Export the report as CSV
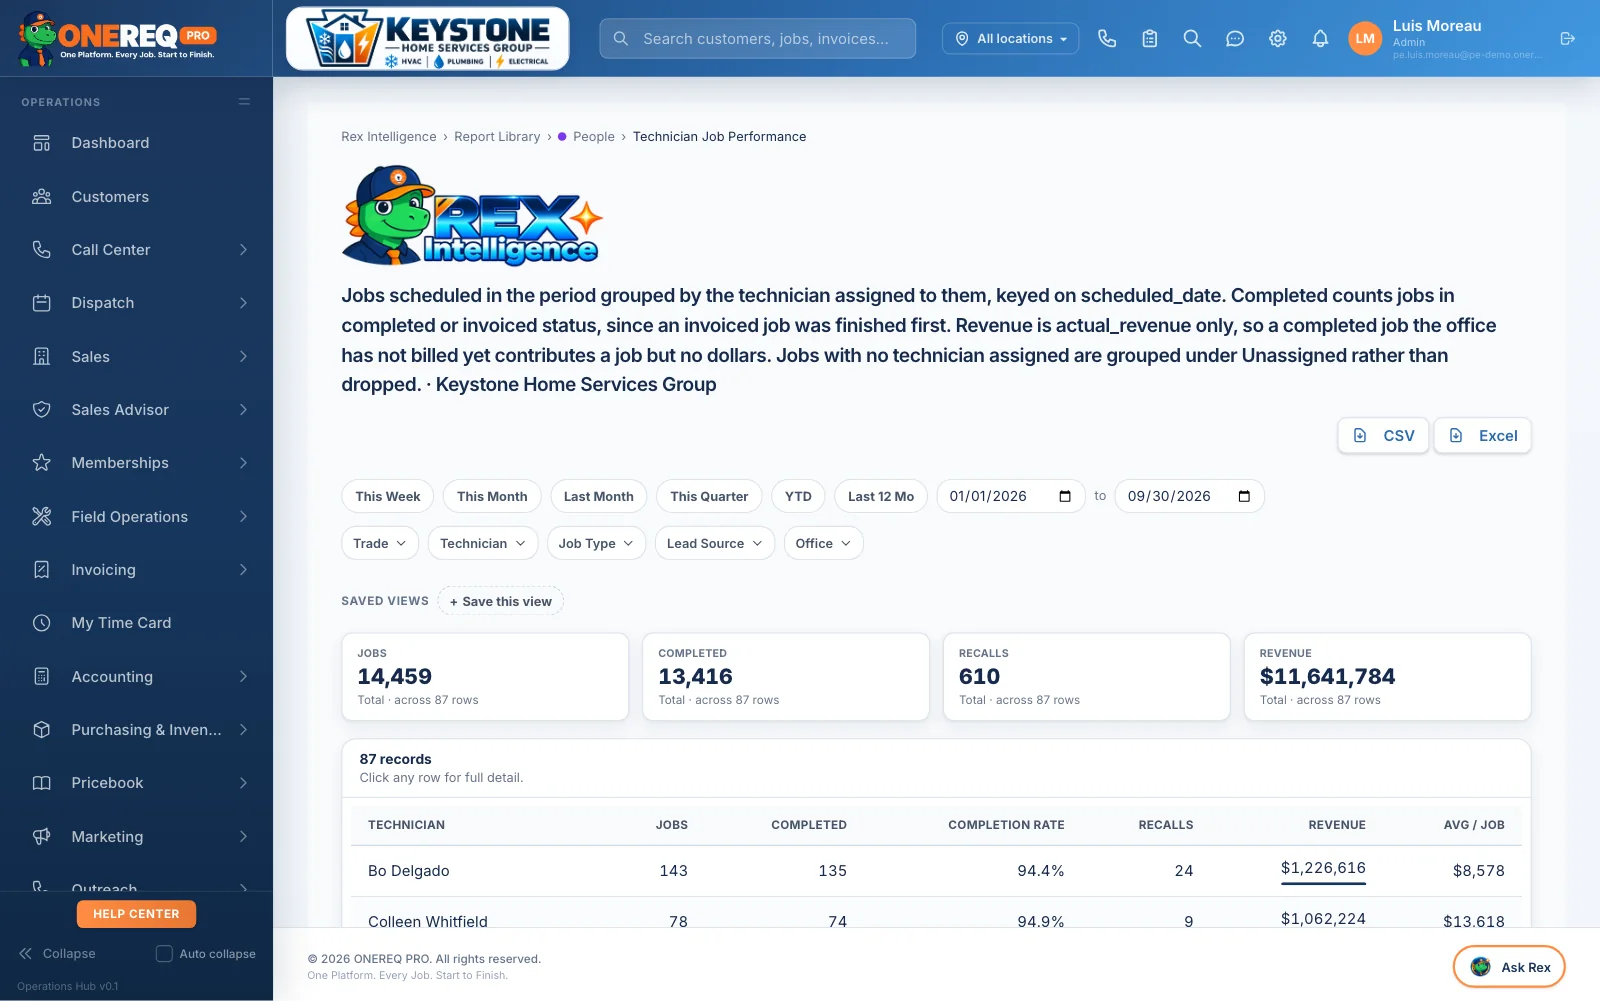The width and height of the screenshot is (1600, 1001). [1383, 436]
